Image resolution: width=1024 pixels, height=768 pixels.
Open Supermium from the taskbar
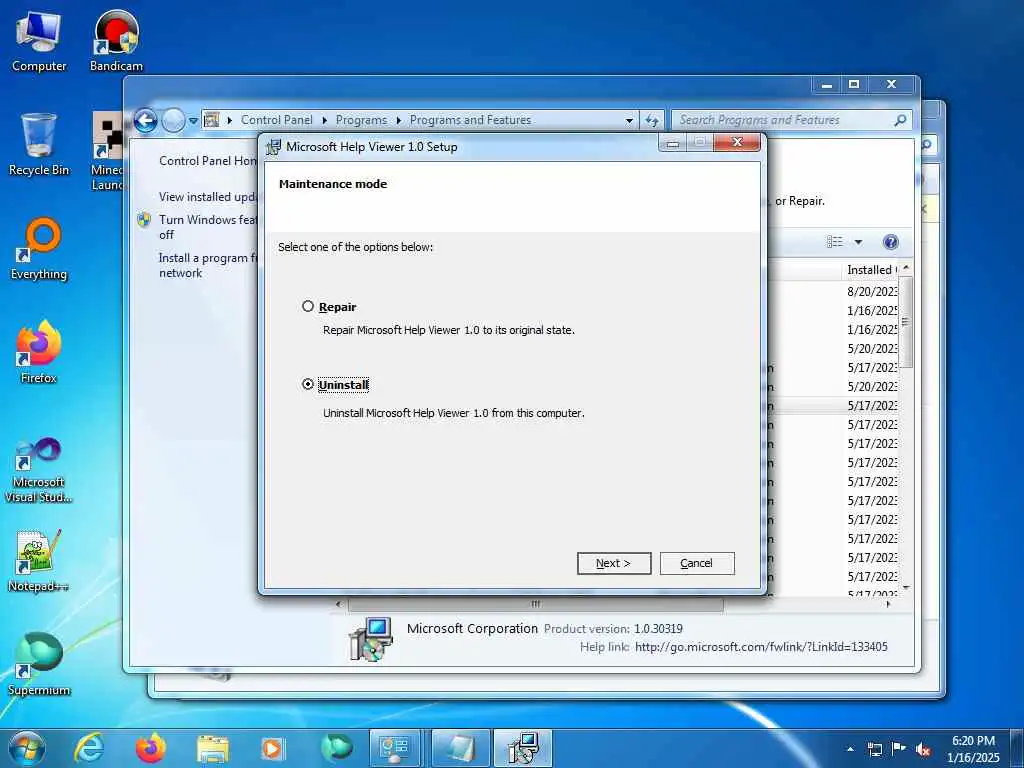336,748
